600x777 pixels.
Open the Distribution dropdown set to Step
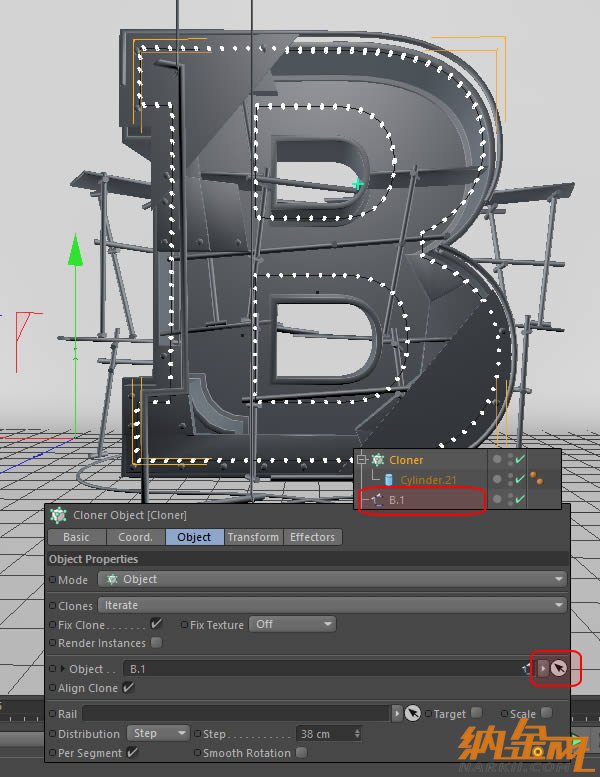pos(160,733)
